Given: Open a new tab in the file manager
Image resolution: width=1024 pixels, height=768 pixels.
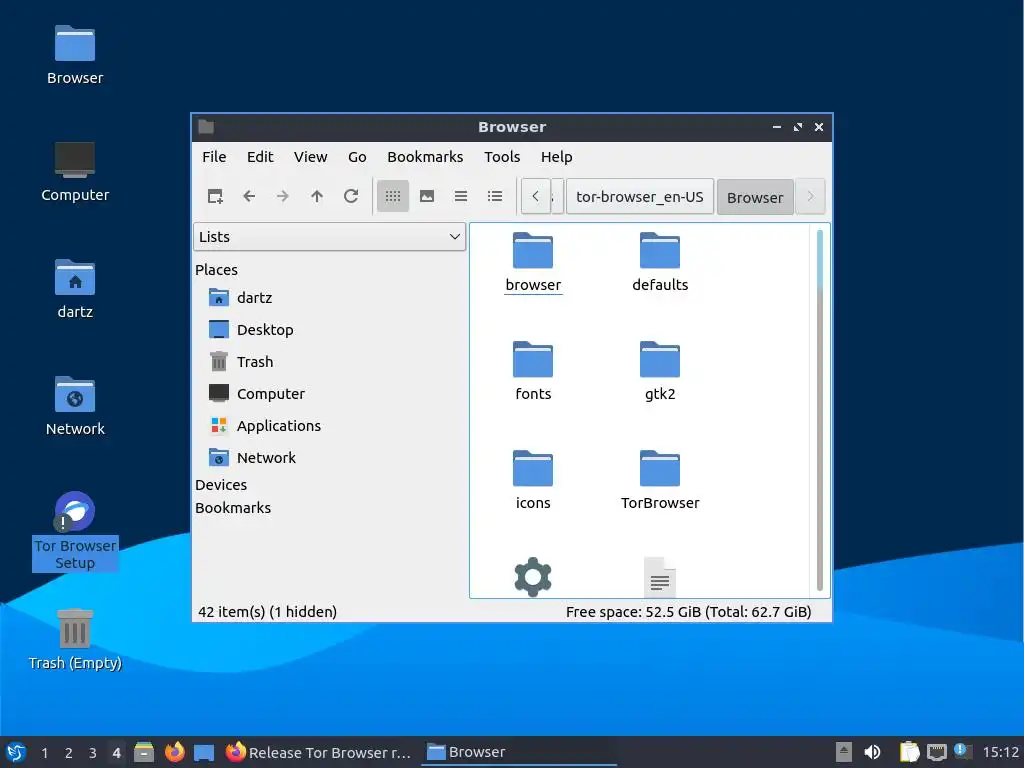Looking at the screenshot, I should point(215,196).
